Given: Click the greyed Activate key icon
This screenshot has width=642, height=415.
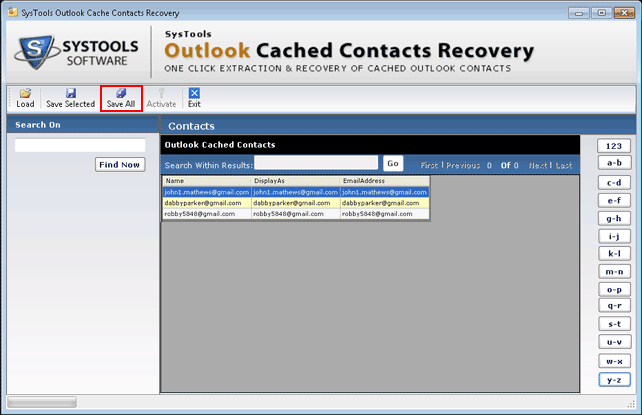Looking at the screenshot, I should pyautogui.click(x=161, y=93).
